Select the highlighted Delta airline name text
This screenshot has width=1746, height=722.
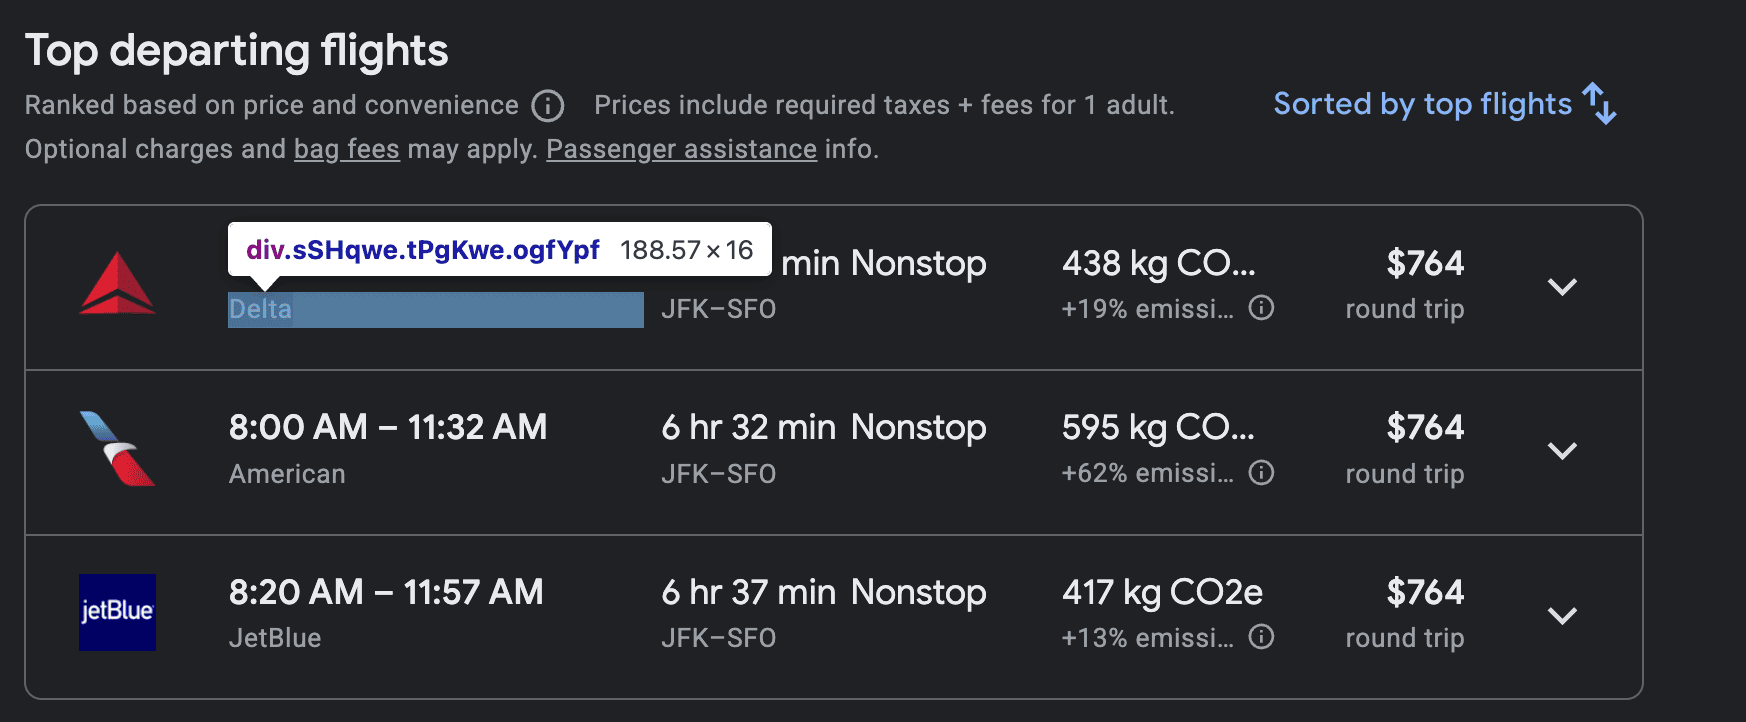(x=258, y=310)
